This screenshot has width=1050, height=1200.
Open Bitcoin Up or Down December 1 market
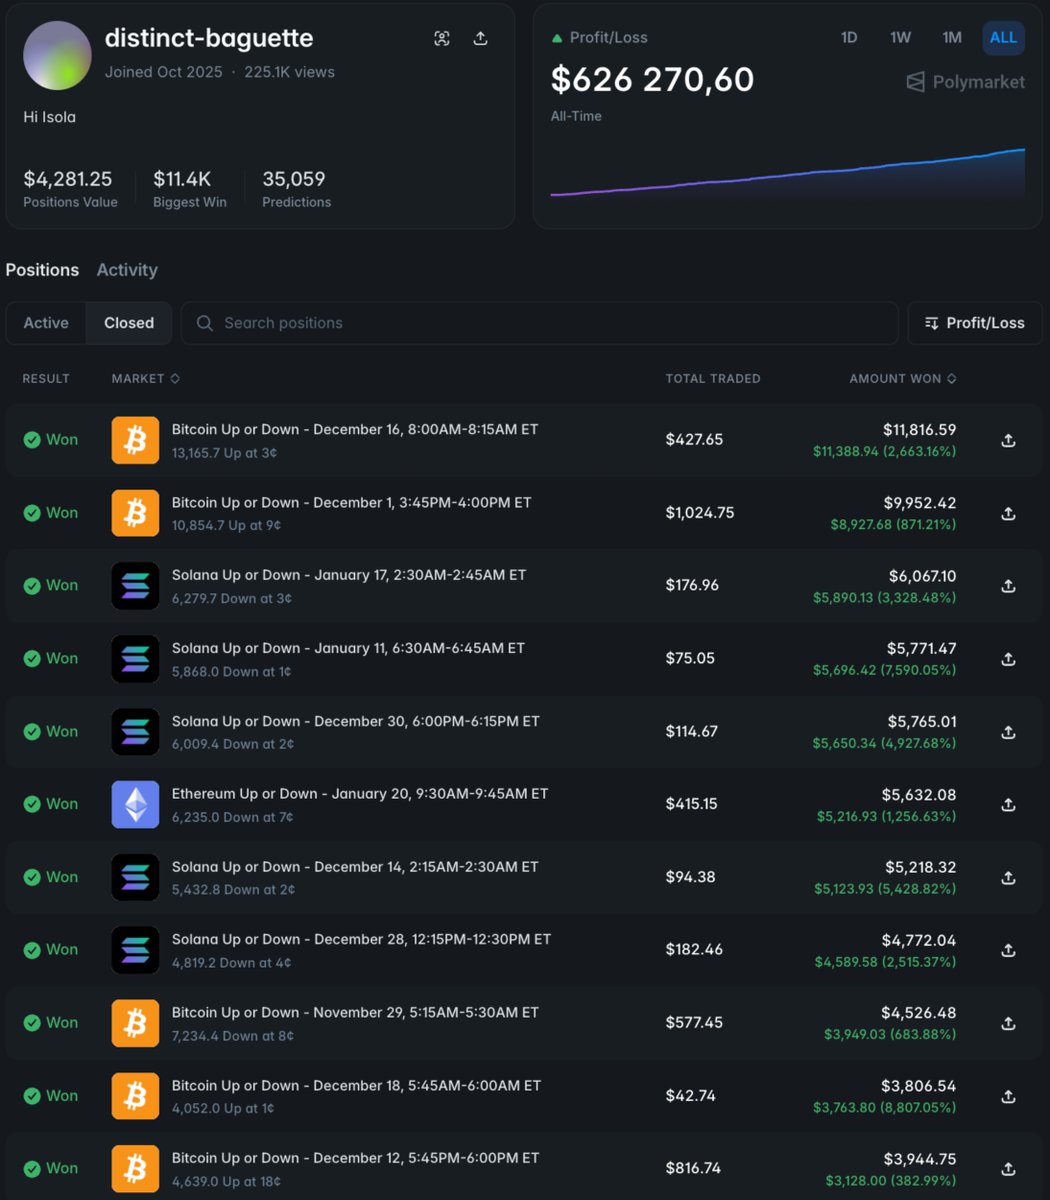(x=351, y=502)
